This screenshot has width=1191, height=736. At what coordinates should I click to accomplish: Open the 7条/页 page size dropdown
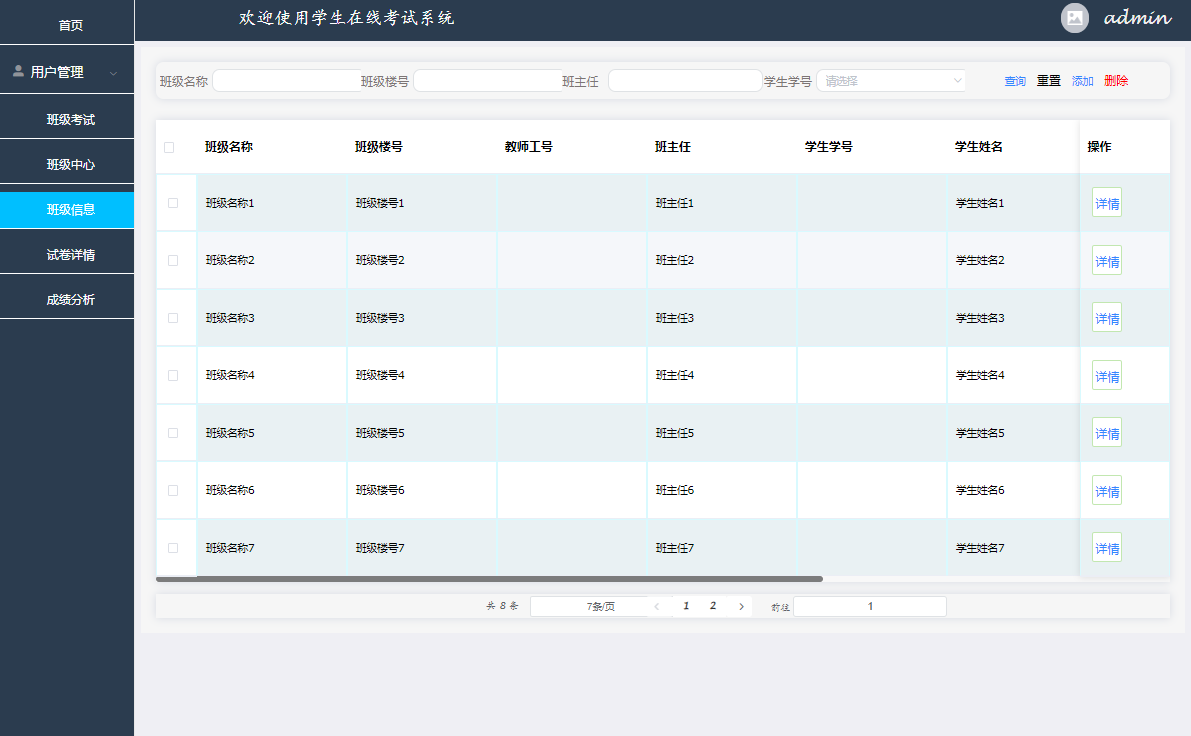(600, 606)
